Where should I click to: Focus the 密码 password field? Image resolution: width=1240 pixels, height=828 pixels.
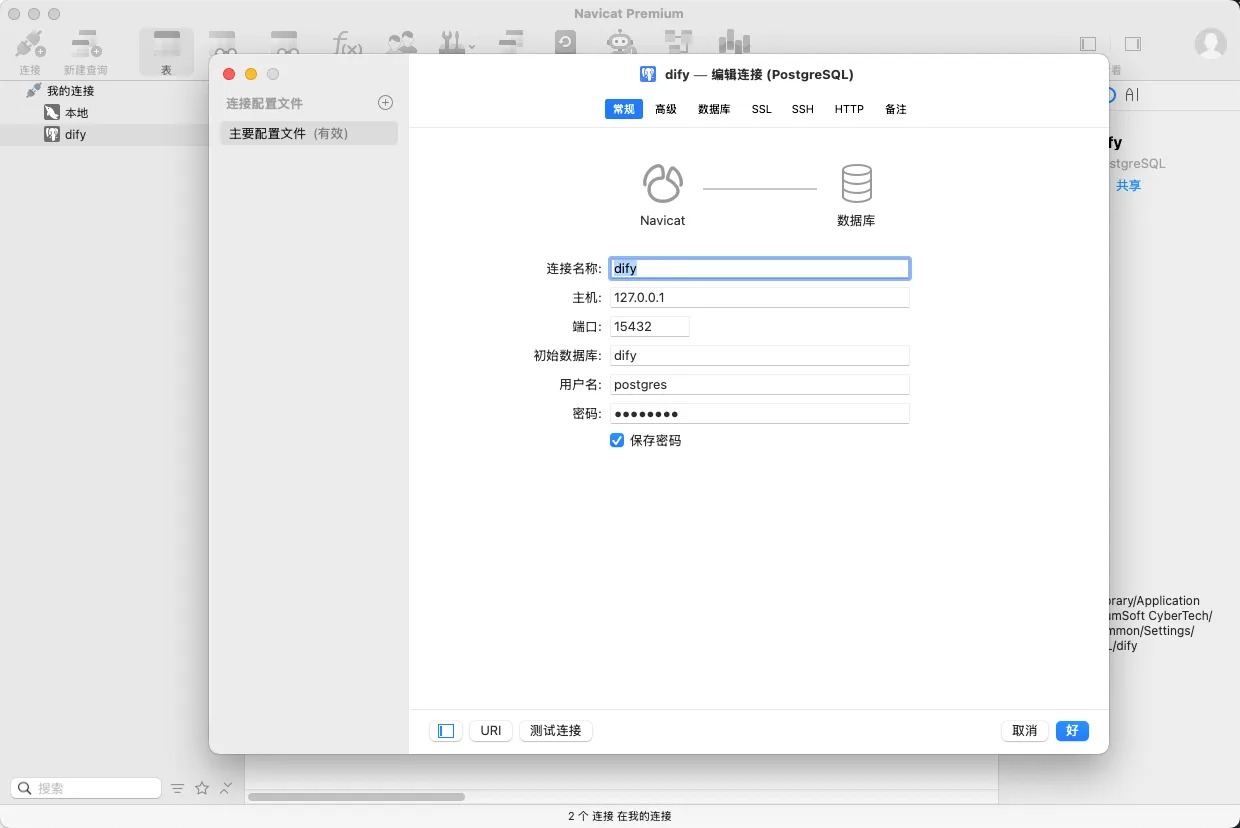(760, 413)
